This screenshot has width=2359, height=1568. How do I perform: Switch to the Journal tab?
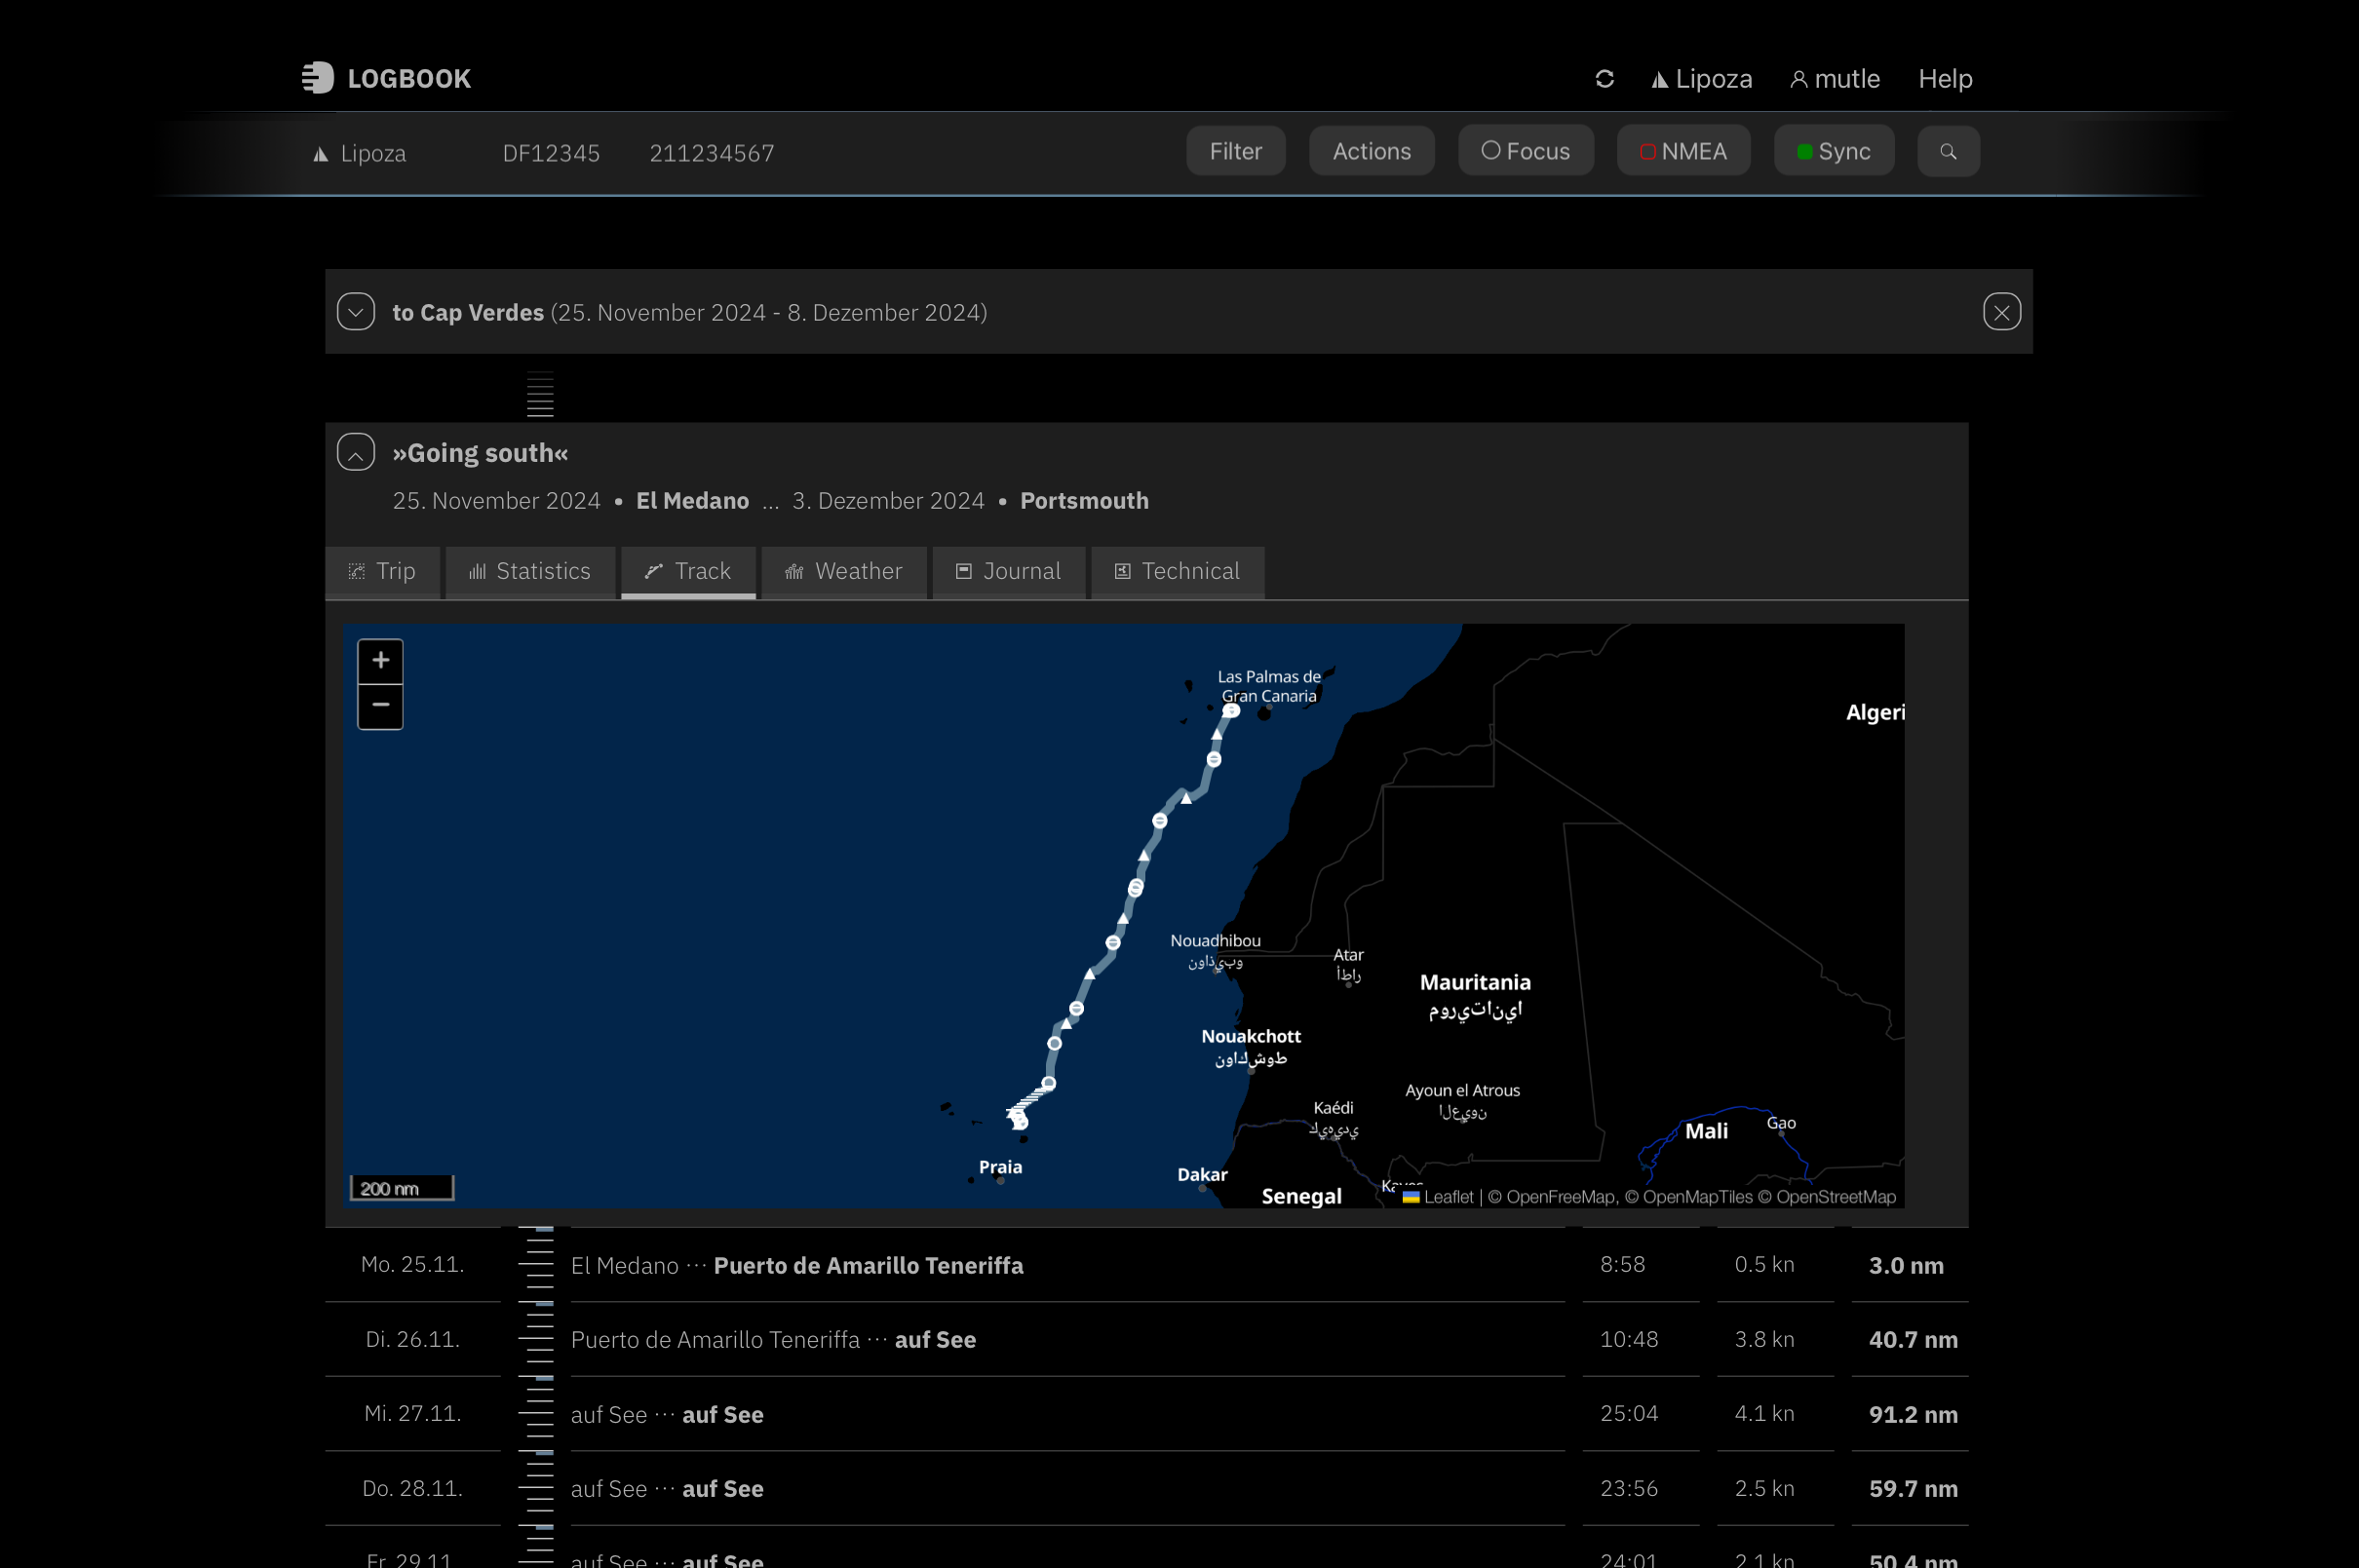(1008, 571)
